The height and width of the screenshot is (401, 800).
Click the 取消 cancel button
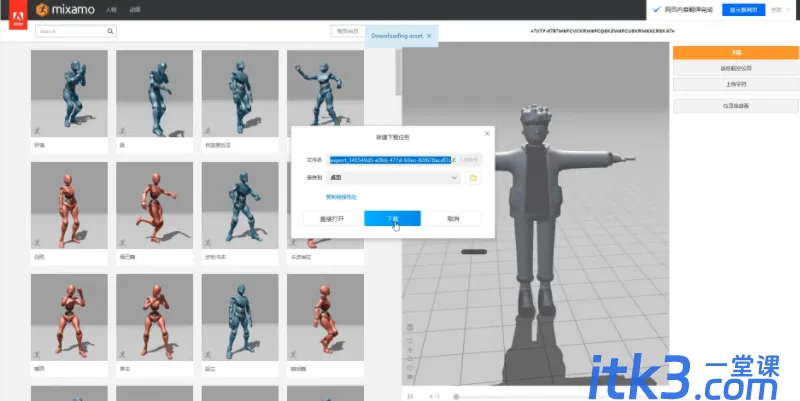coord(453,218)
